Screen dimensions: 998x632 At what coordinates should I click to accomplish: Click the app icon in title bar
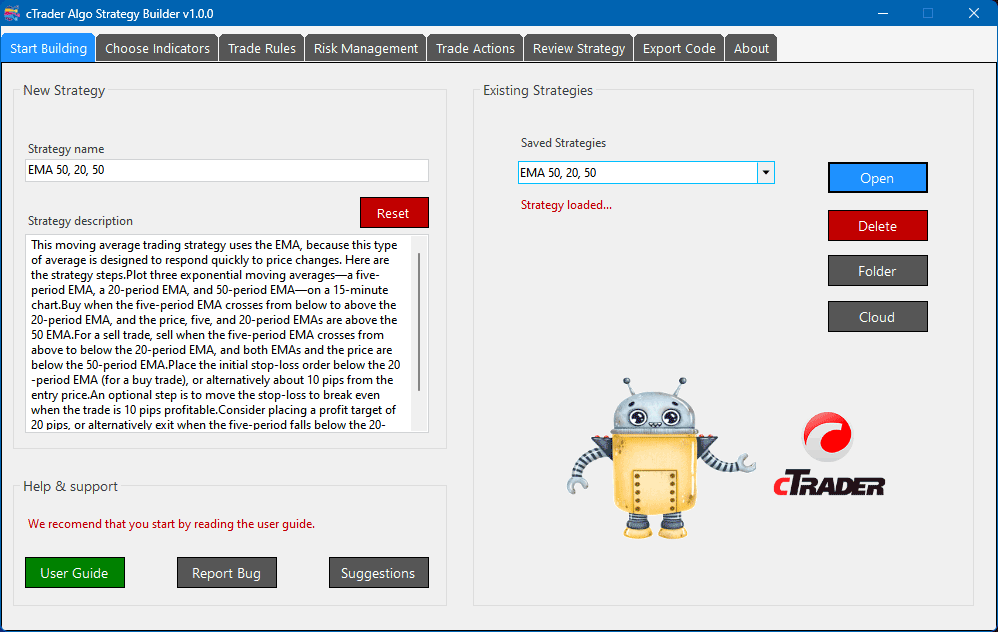coord(12,13)
